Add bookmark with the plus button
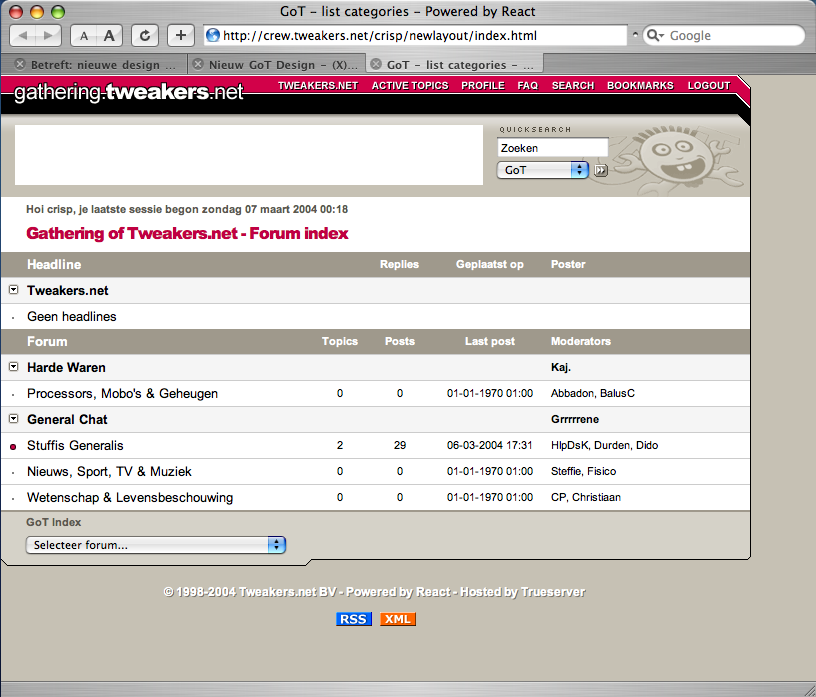Screen dimensions: 816x697 [x=181, y=35]
